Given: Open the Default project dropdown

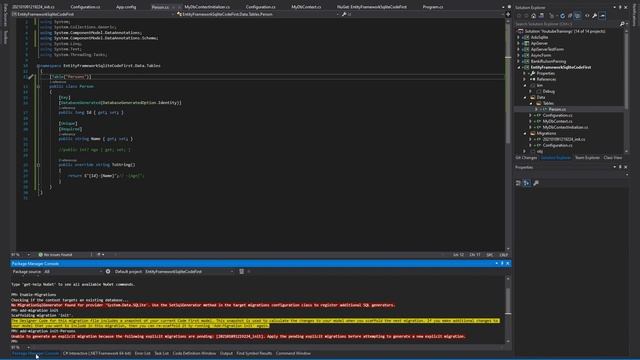Looking at the screenshot, I should point(189,271).
